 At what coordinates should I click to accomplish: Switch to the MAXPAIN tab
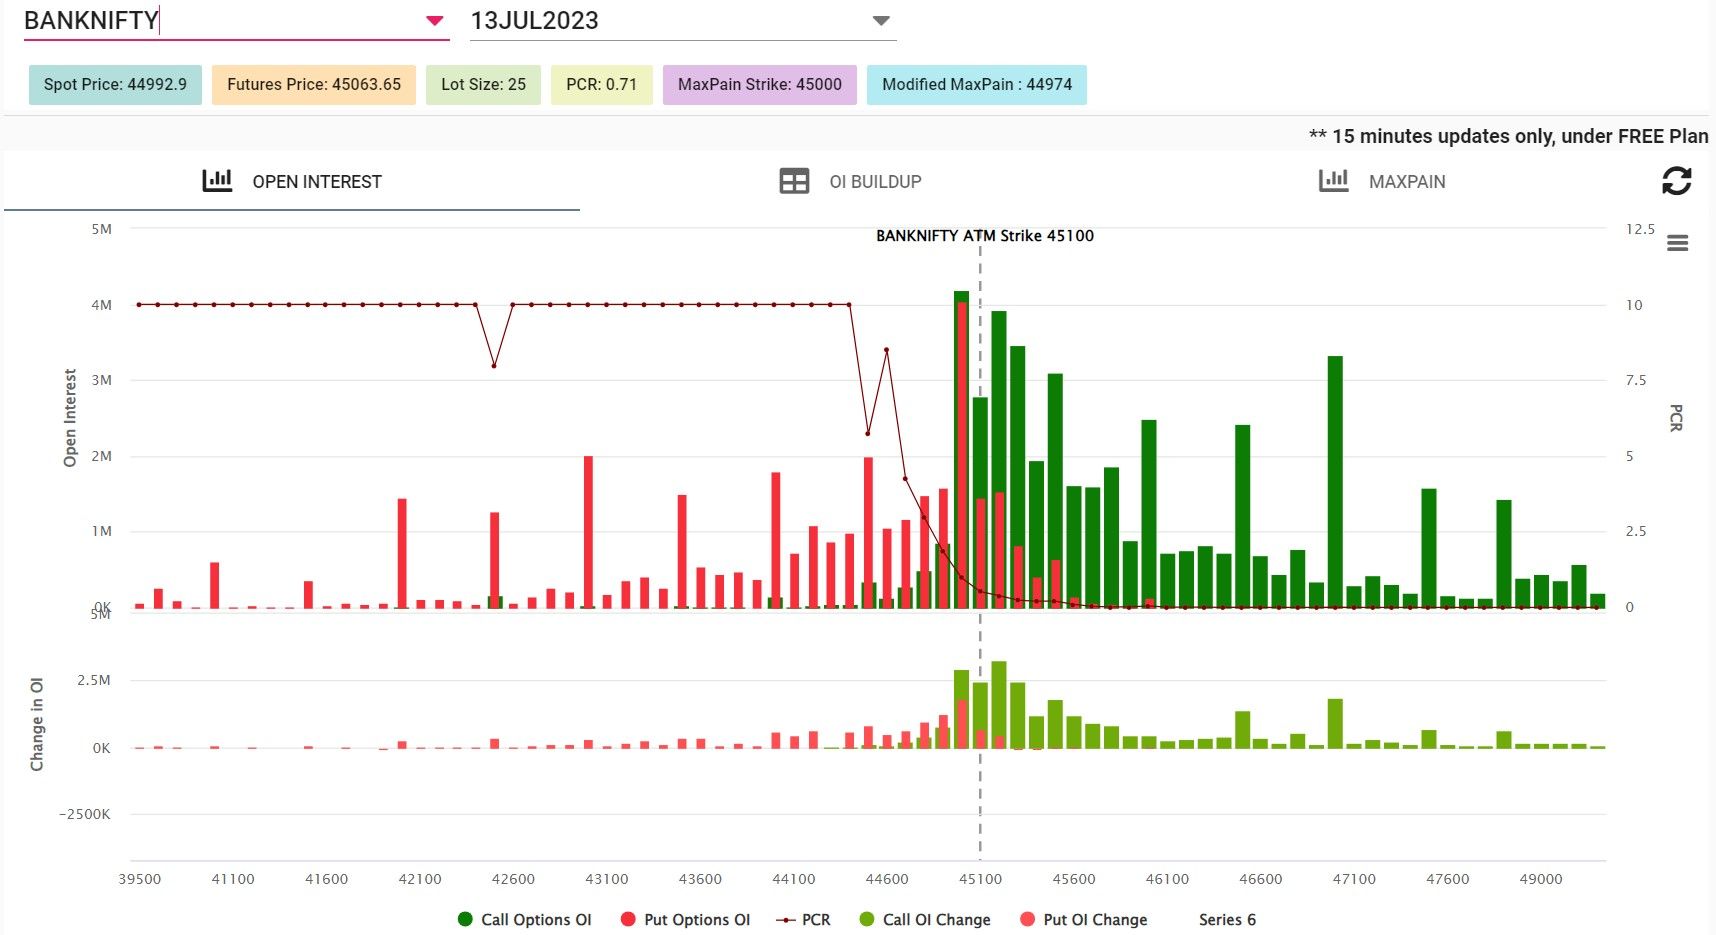pyautogui.click(x=1382, y=181)
